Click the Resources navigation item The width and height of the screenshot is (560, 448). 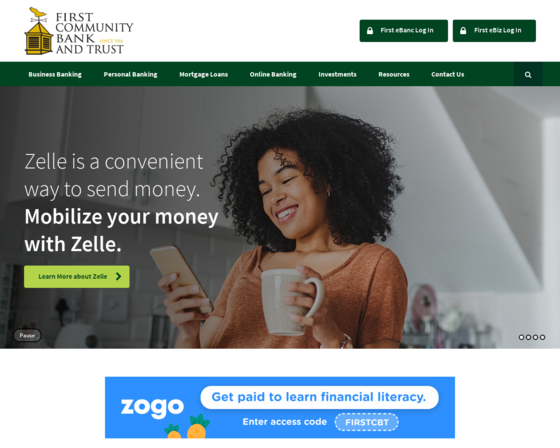(394, 74)
